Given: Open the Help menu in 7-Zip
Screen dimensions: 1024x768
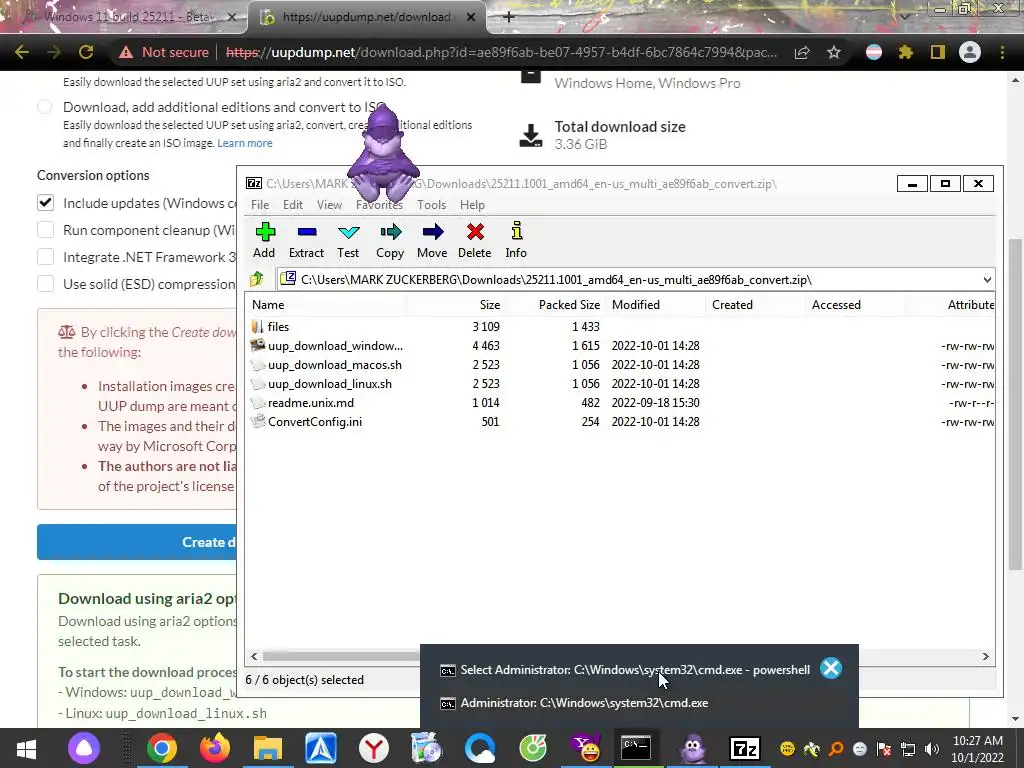Looking at the screenshot, I should click(472, 205).
